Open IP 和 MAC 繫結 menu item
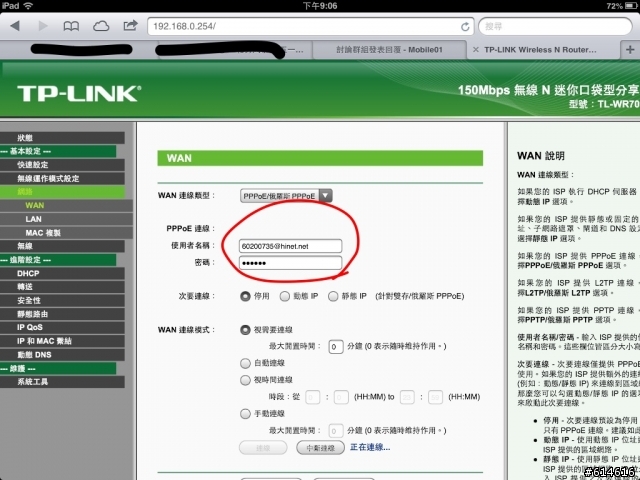640x480 pixels. pyautogui.click(x=62, y=341)
